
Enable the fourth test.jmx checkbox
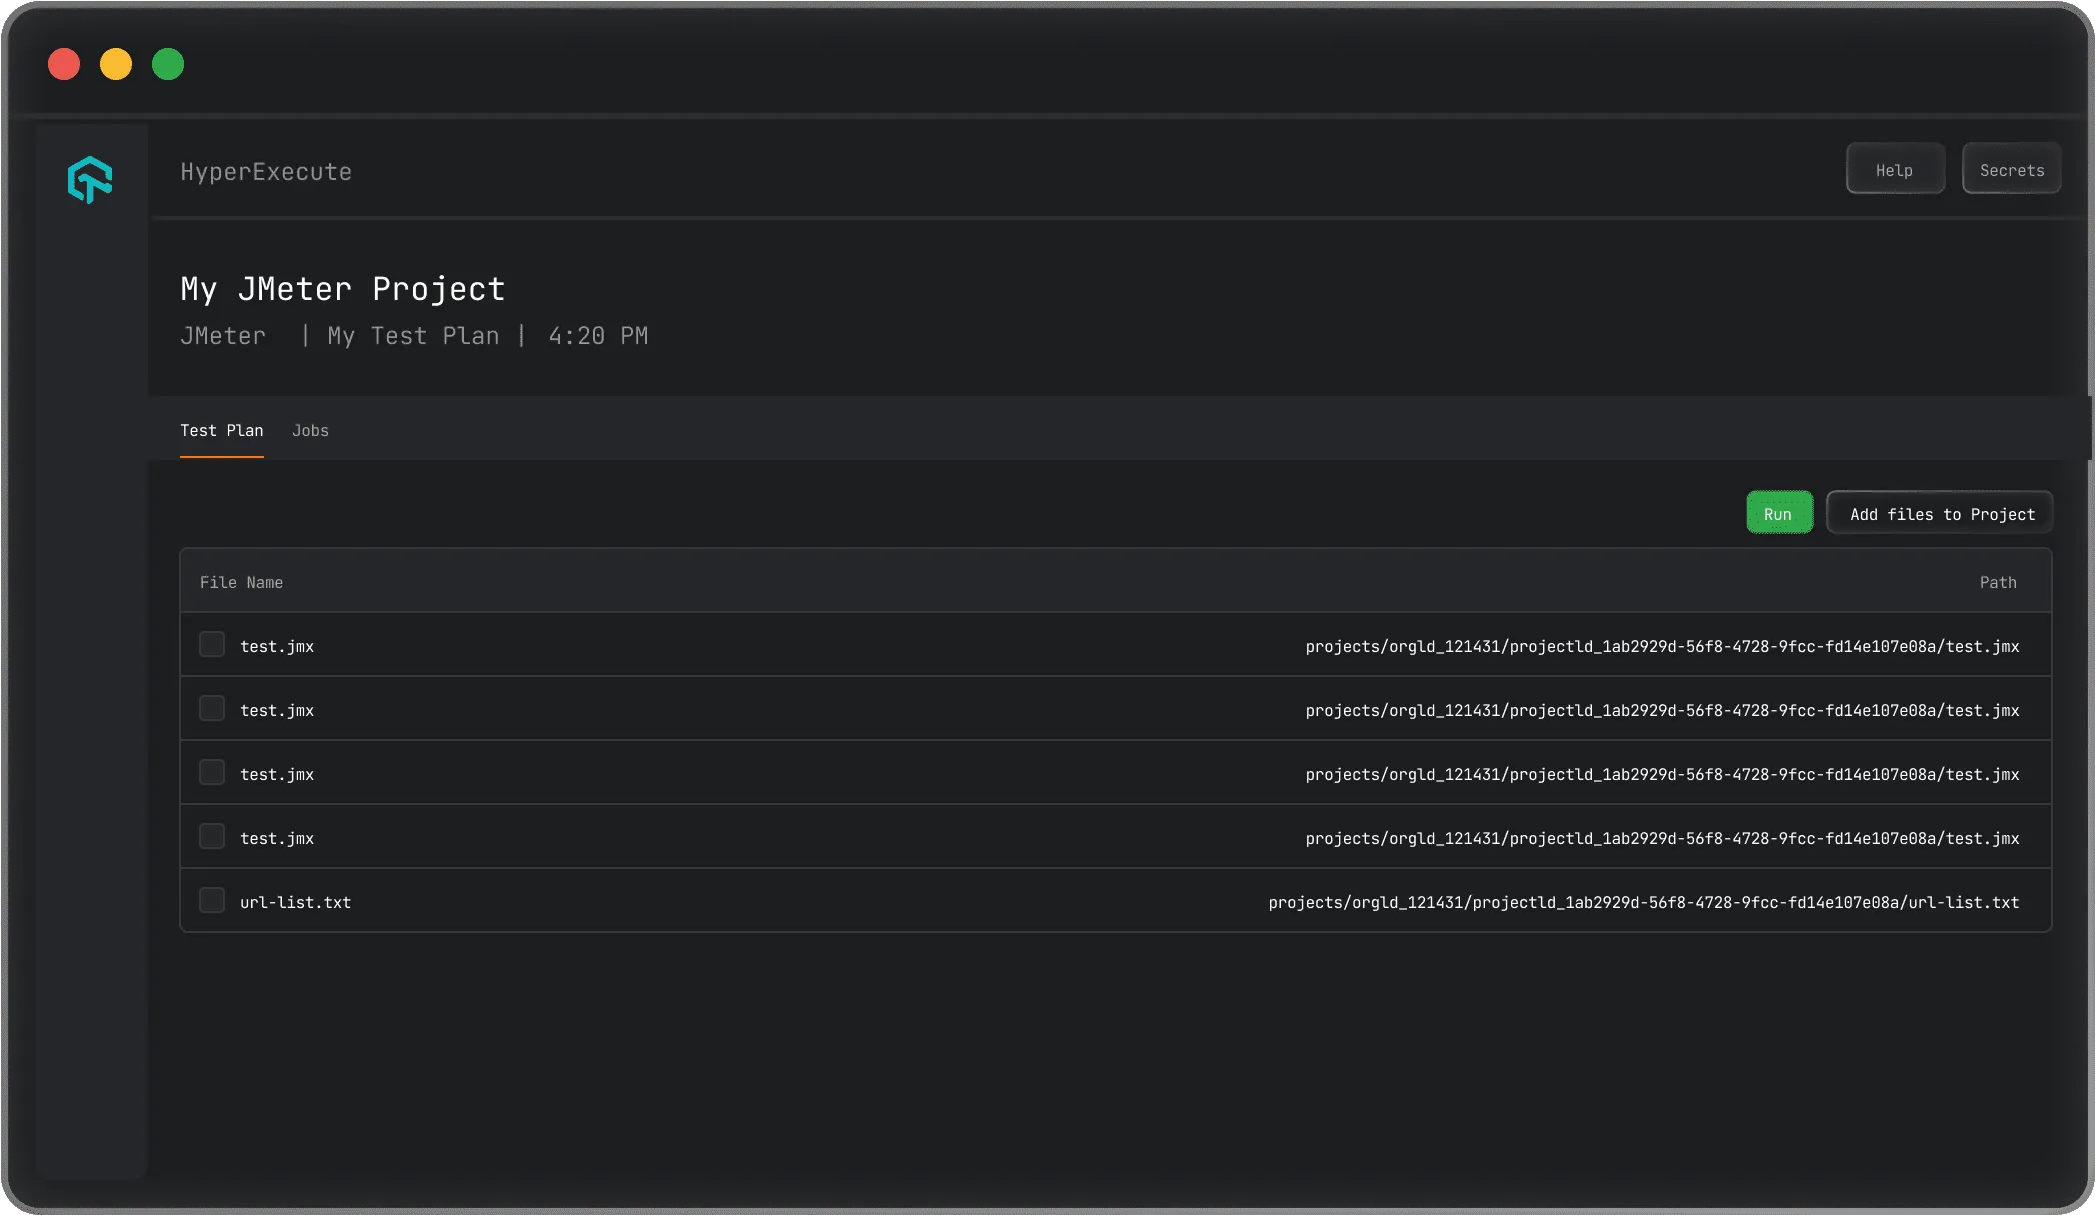[x=212, y=836]
